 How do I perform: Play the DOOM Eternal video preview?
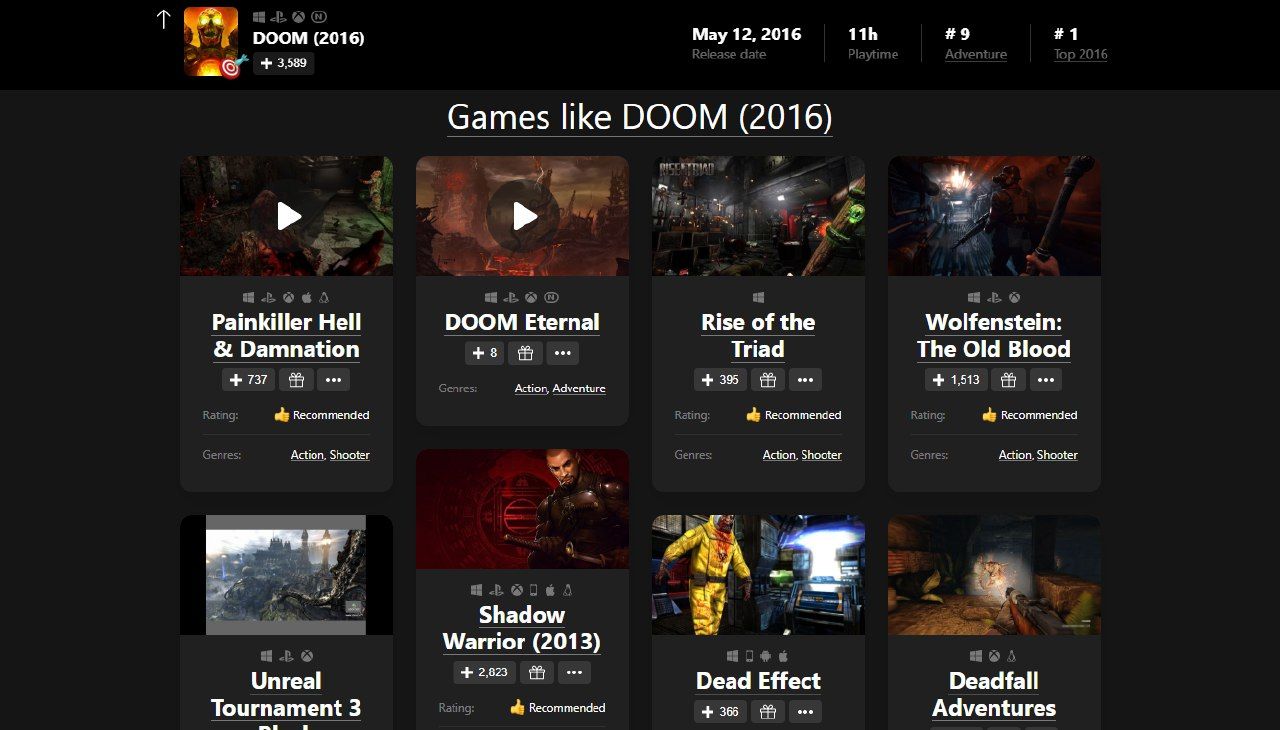point(523,216)
